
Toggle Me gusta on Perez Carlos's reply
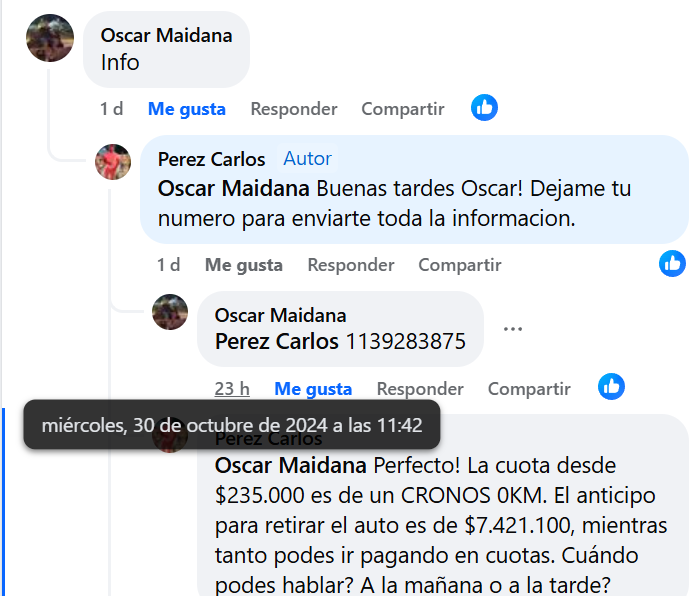click(x=244, y=265)
